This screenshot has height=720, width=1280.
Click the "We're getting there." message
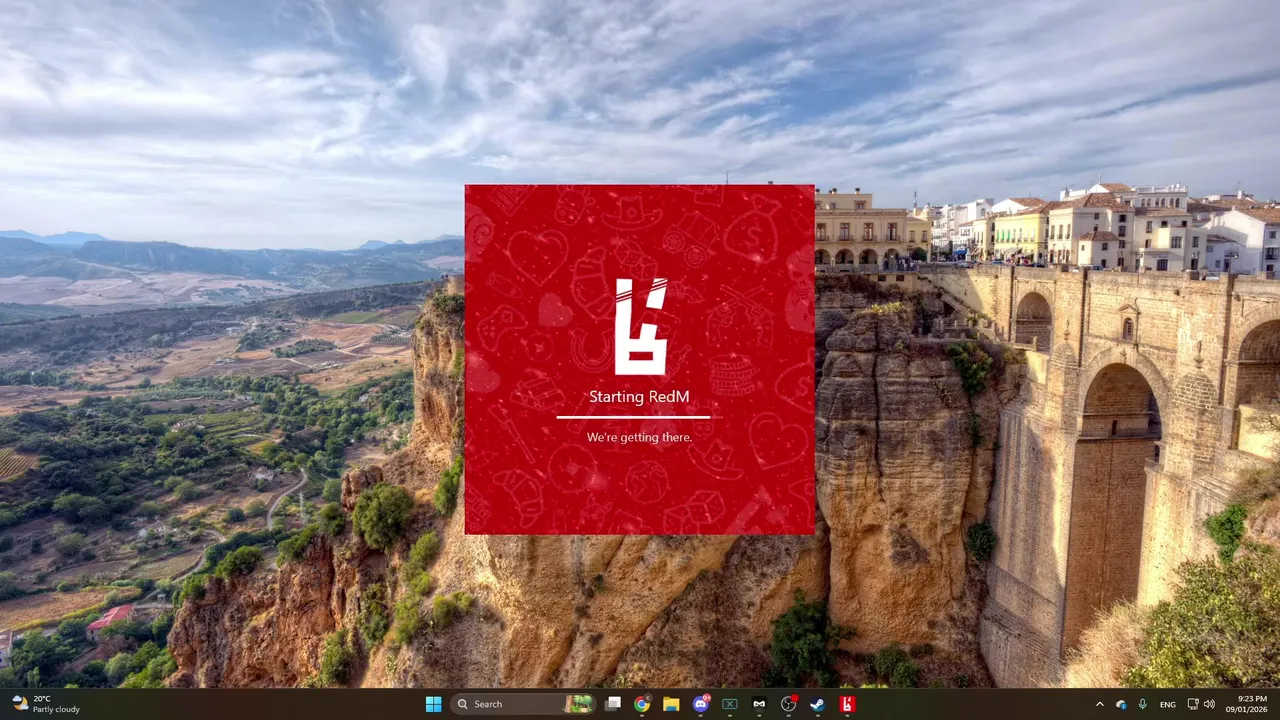point(639,437)
